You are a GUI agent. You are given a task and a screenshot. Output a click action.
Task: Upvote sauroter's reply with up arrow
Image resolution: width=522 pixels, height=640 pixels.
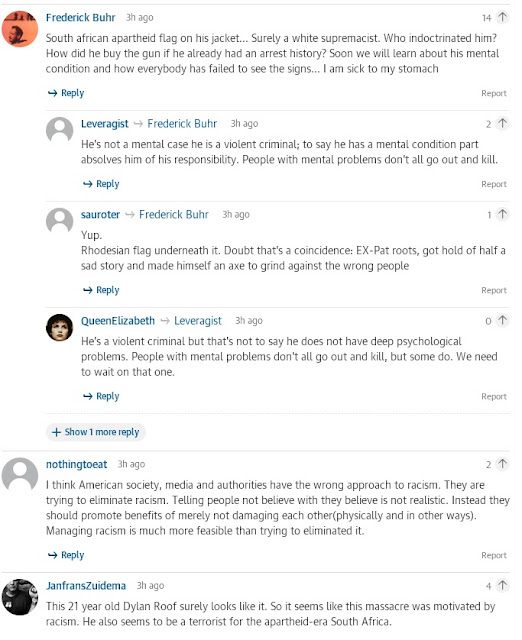click(x=502, y=214)
